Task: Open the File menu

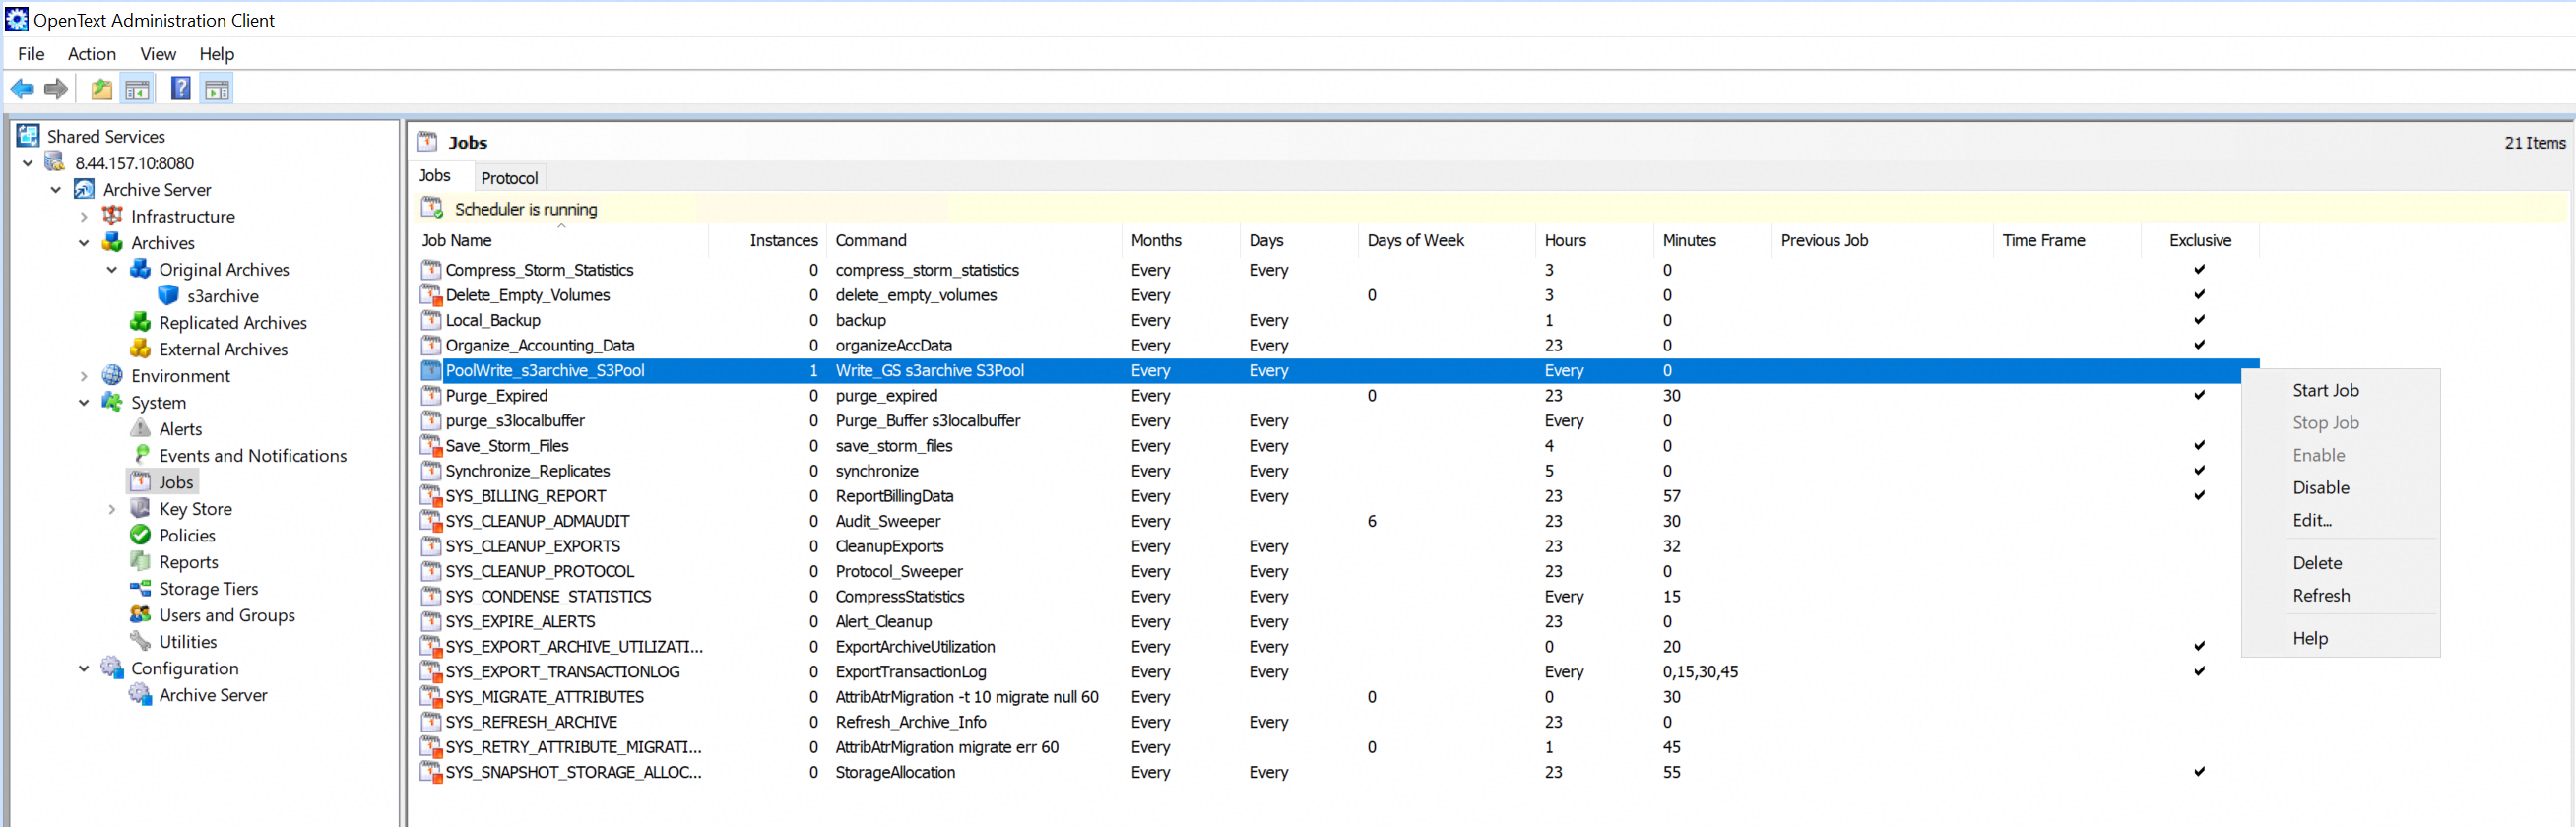Action: 31,54
